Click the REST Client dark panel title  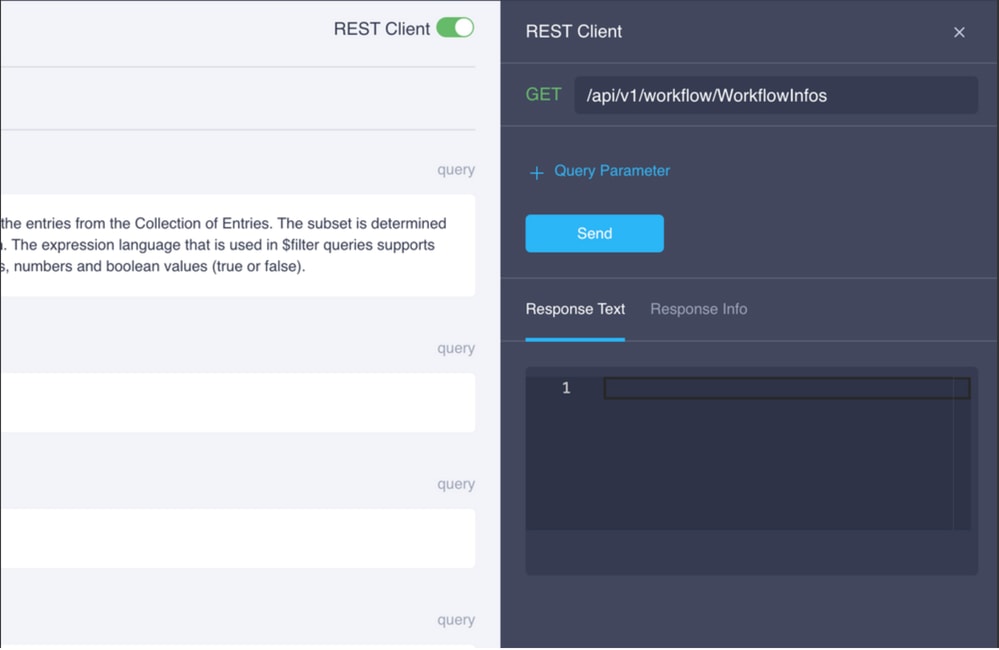point(573,32)
